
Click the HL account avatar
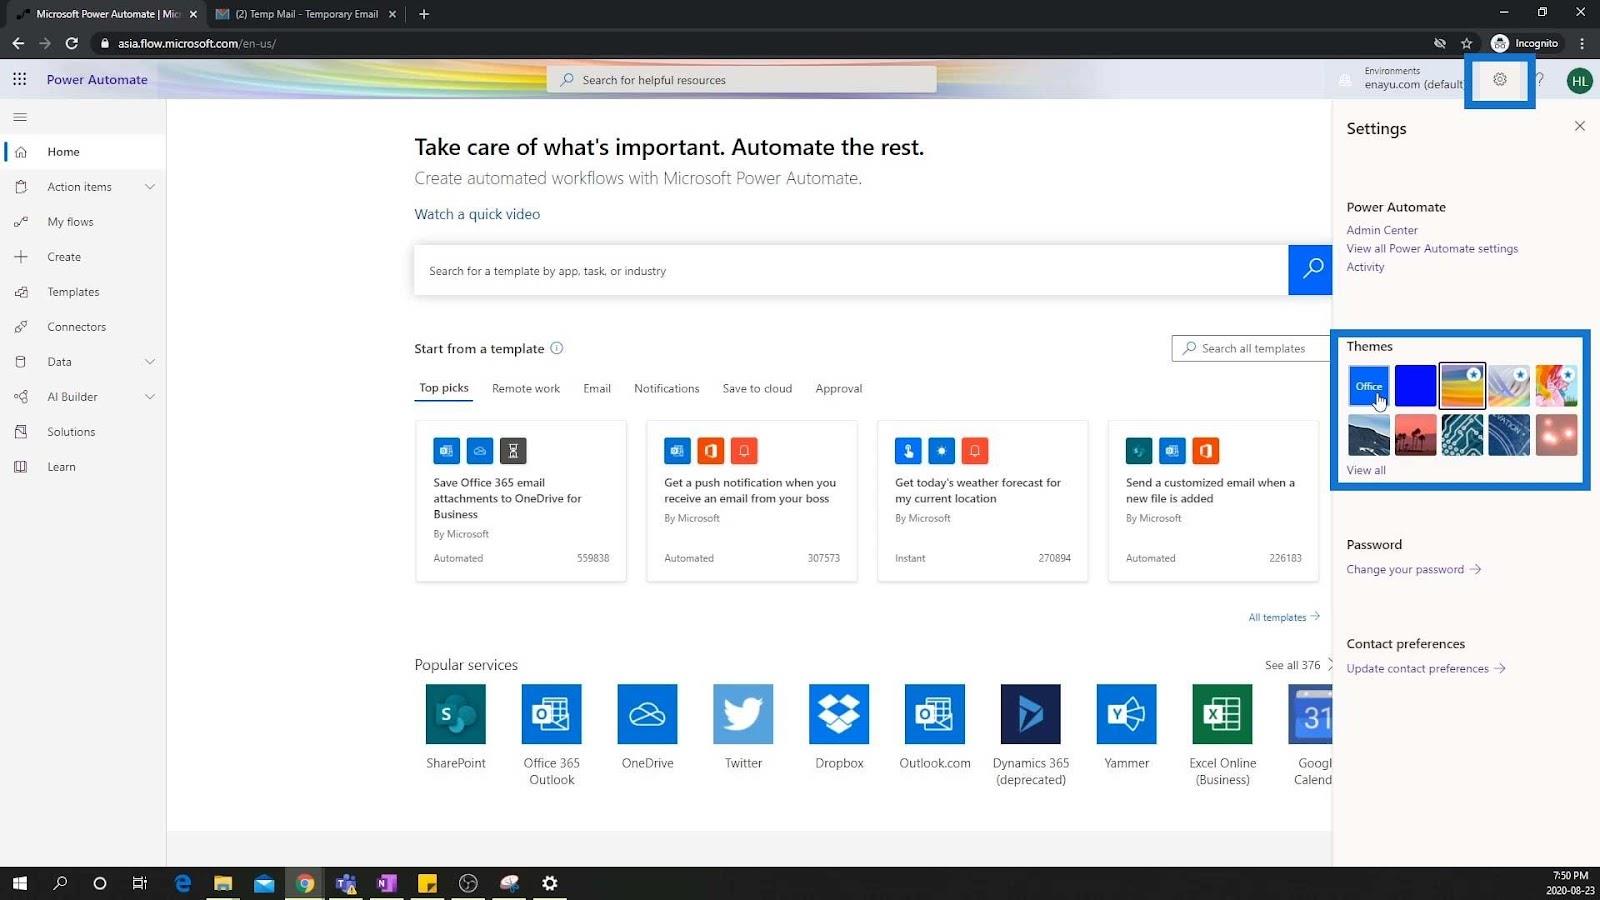coord(1579,81)
